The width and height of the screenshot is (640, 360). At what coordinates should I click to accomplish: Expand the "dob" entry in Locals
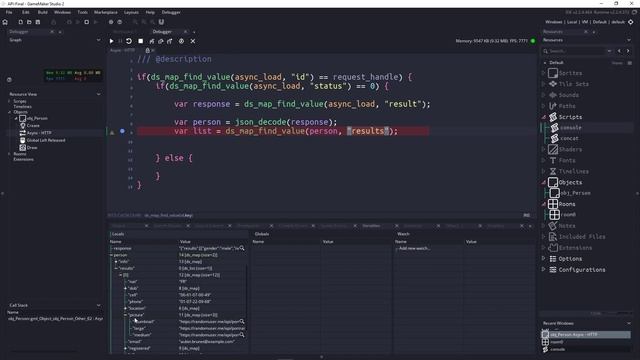tap(125, 289)
